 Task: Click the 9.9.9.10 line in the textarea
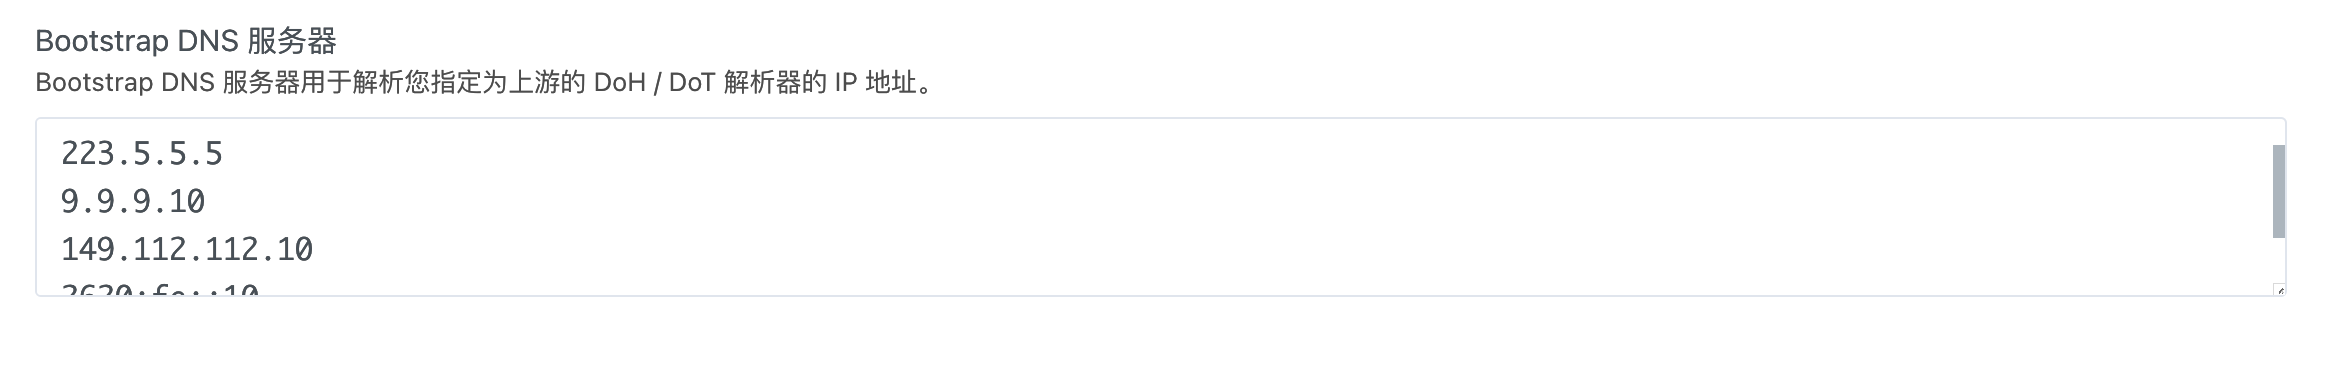tap(132, 201)
